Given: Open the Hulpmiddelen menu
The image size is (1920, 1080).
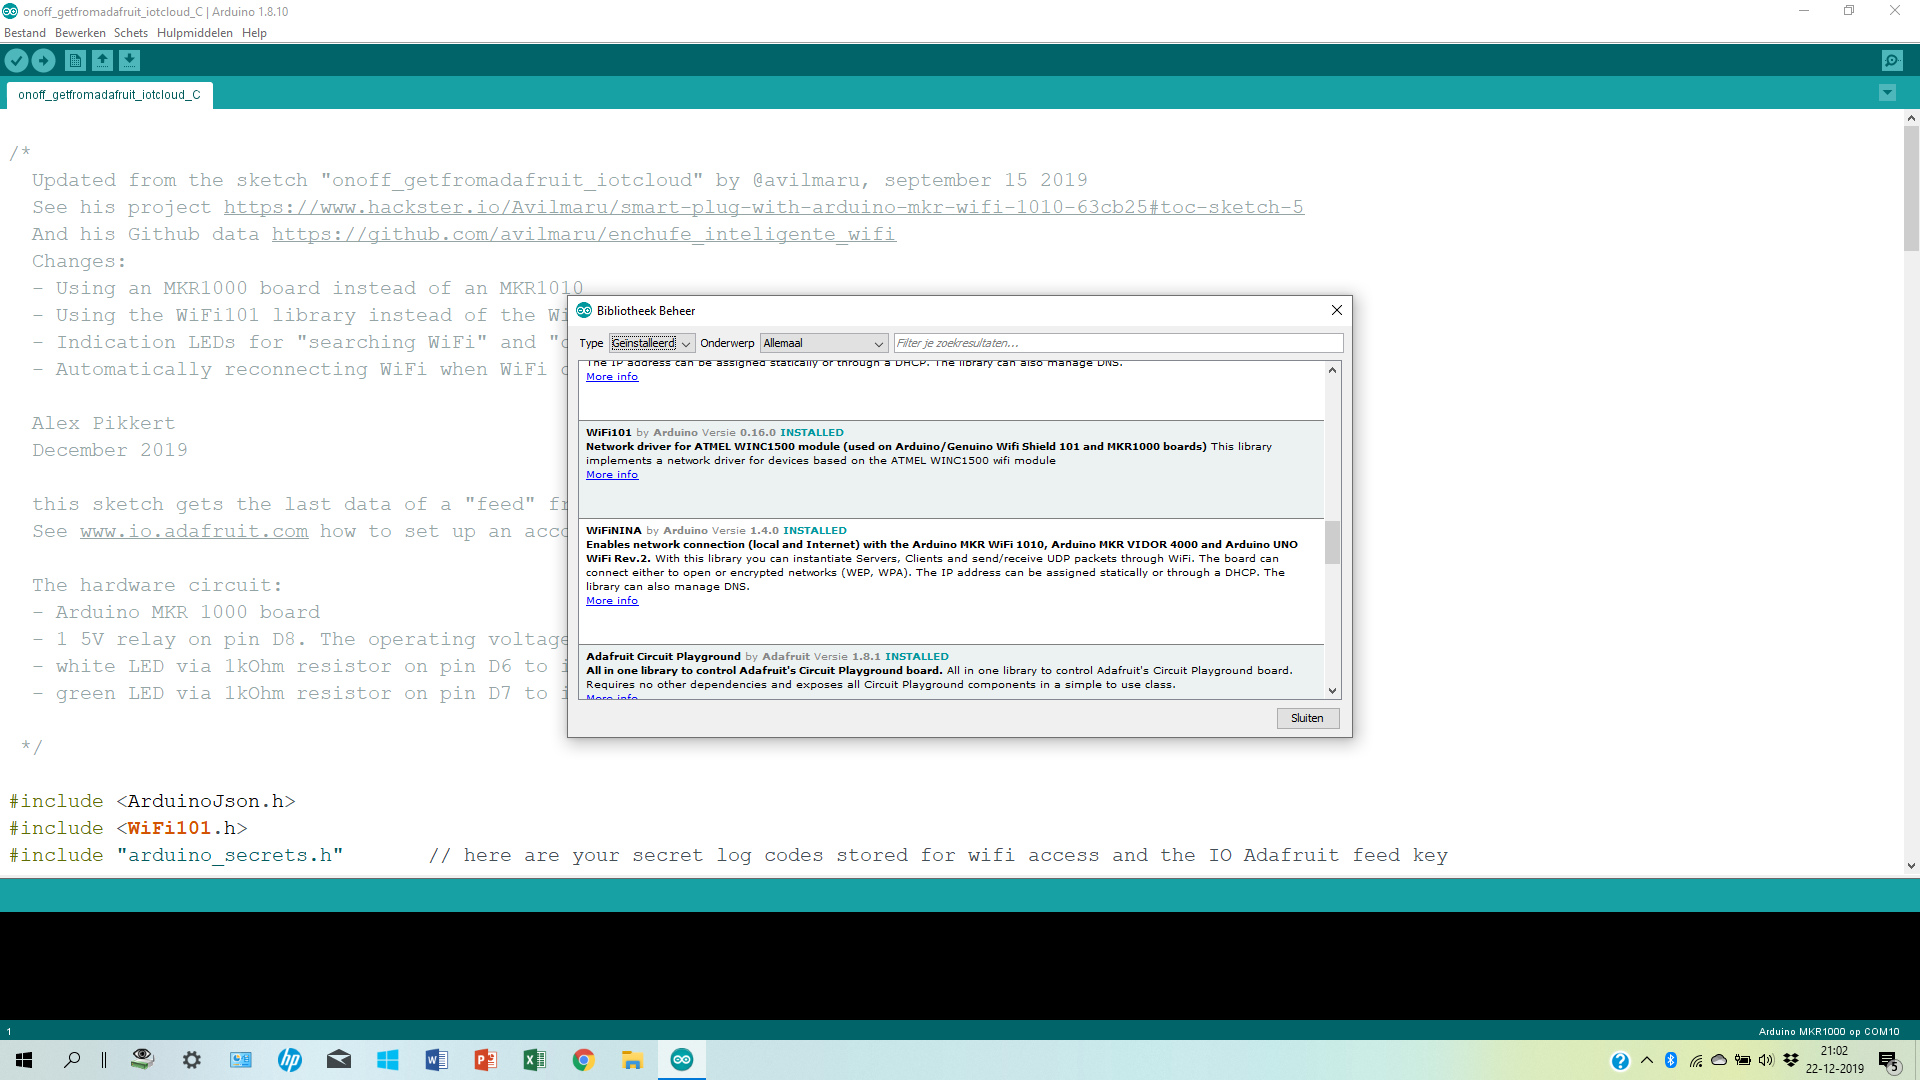Looking at the screenshot, I should (195, 33).
